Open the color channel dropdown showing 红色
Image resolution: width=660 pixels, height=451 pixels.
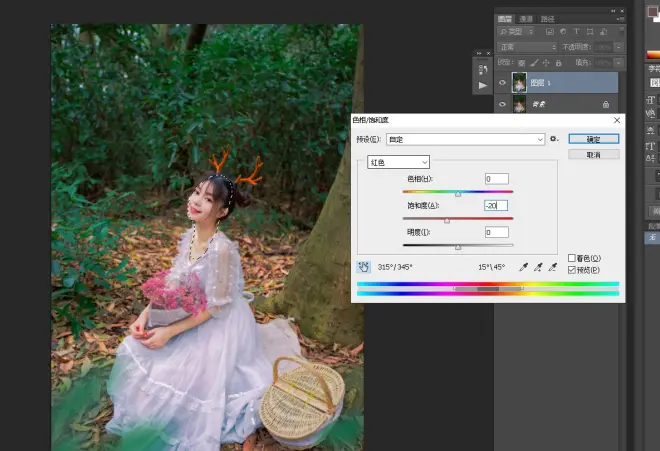point(398,161)
